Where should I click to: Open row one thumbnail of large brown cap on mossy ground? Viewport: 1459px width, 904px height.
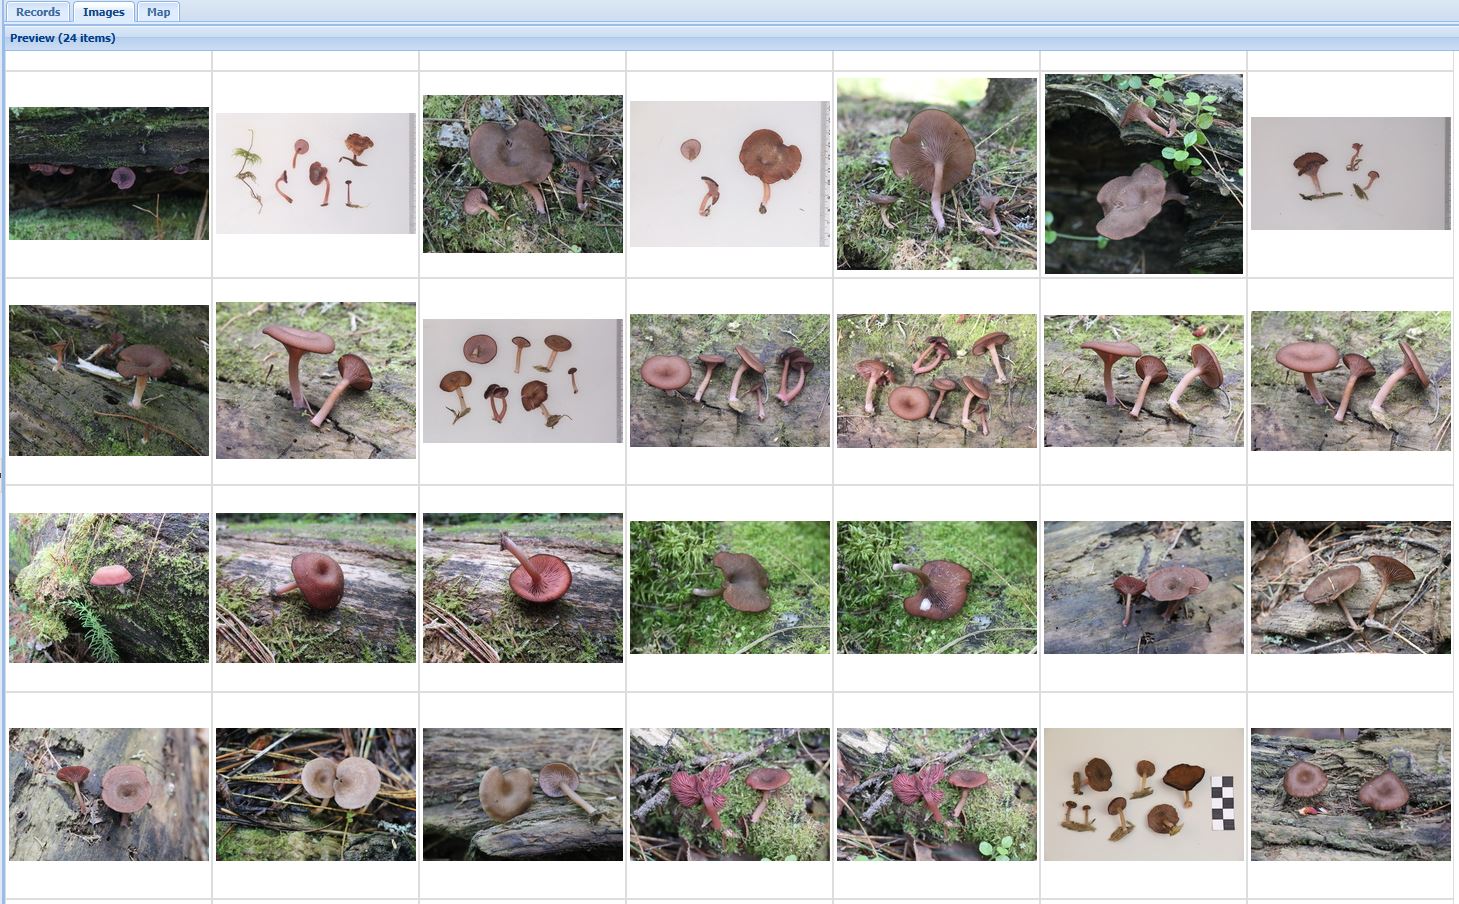523,174
